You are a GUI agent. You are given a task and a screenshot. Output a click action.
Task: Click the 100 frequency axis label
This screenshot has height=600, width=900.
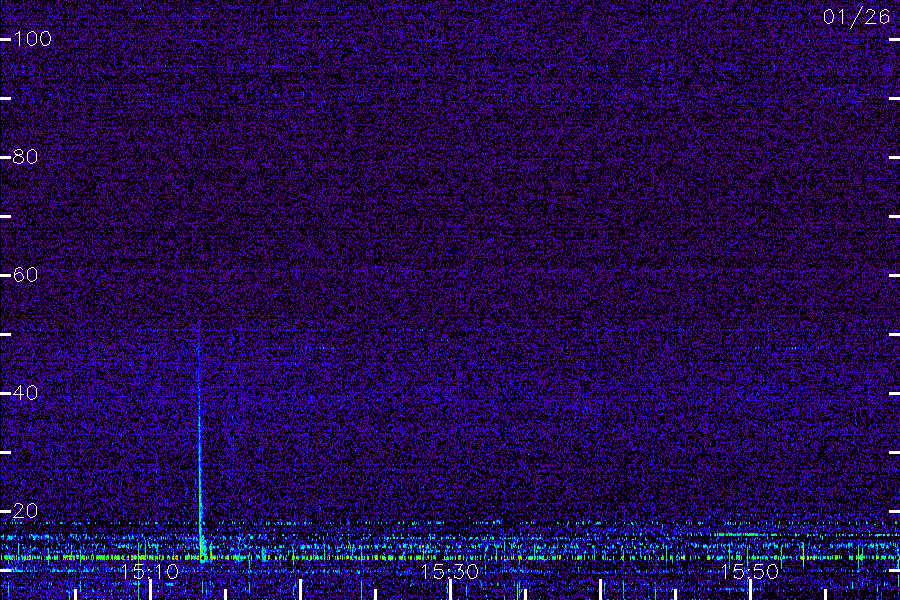[x=32, y=39]
